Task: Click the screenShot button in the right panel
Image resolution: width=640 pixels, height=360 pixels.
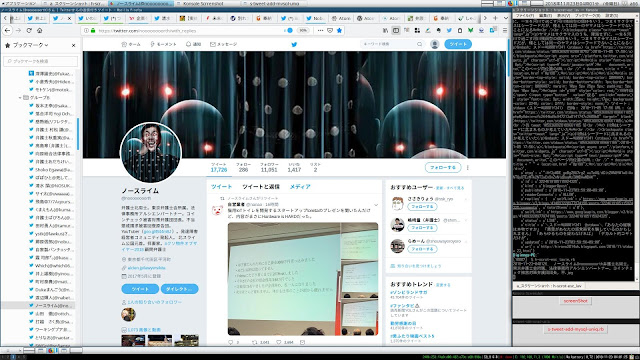Action: tap(576, 301)
